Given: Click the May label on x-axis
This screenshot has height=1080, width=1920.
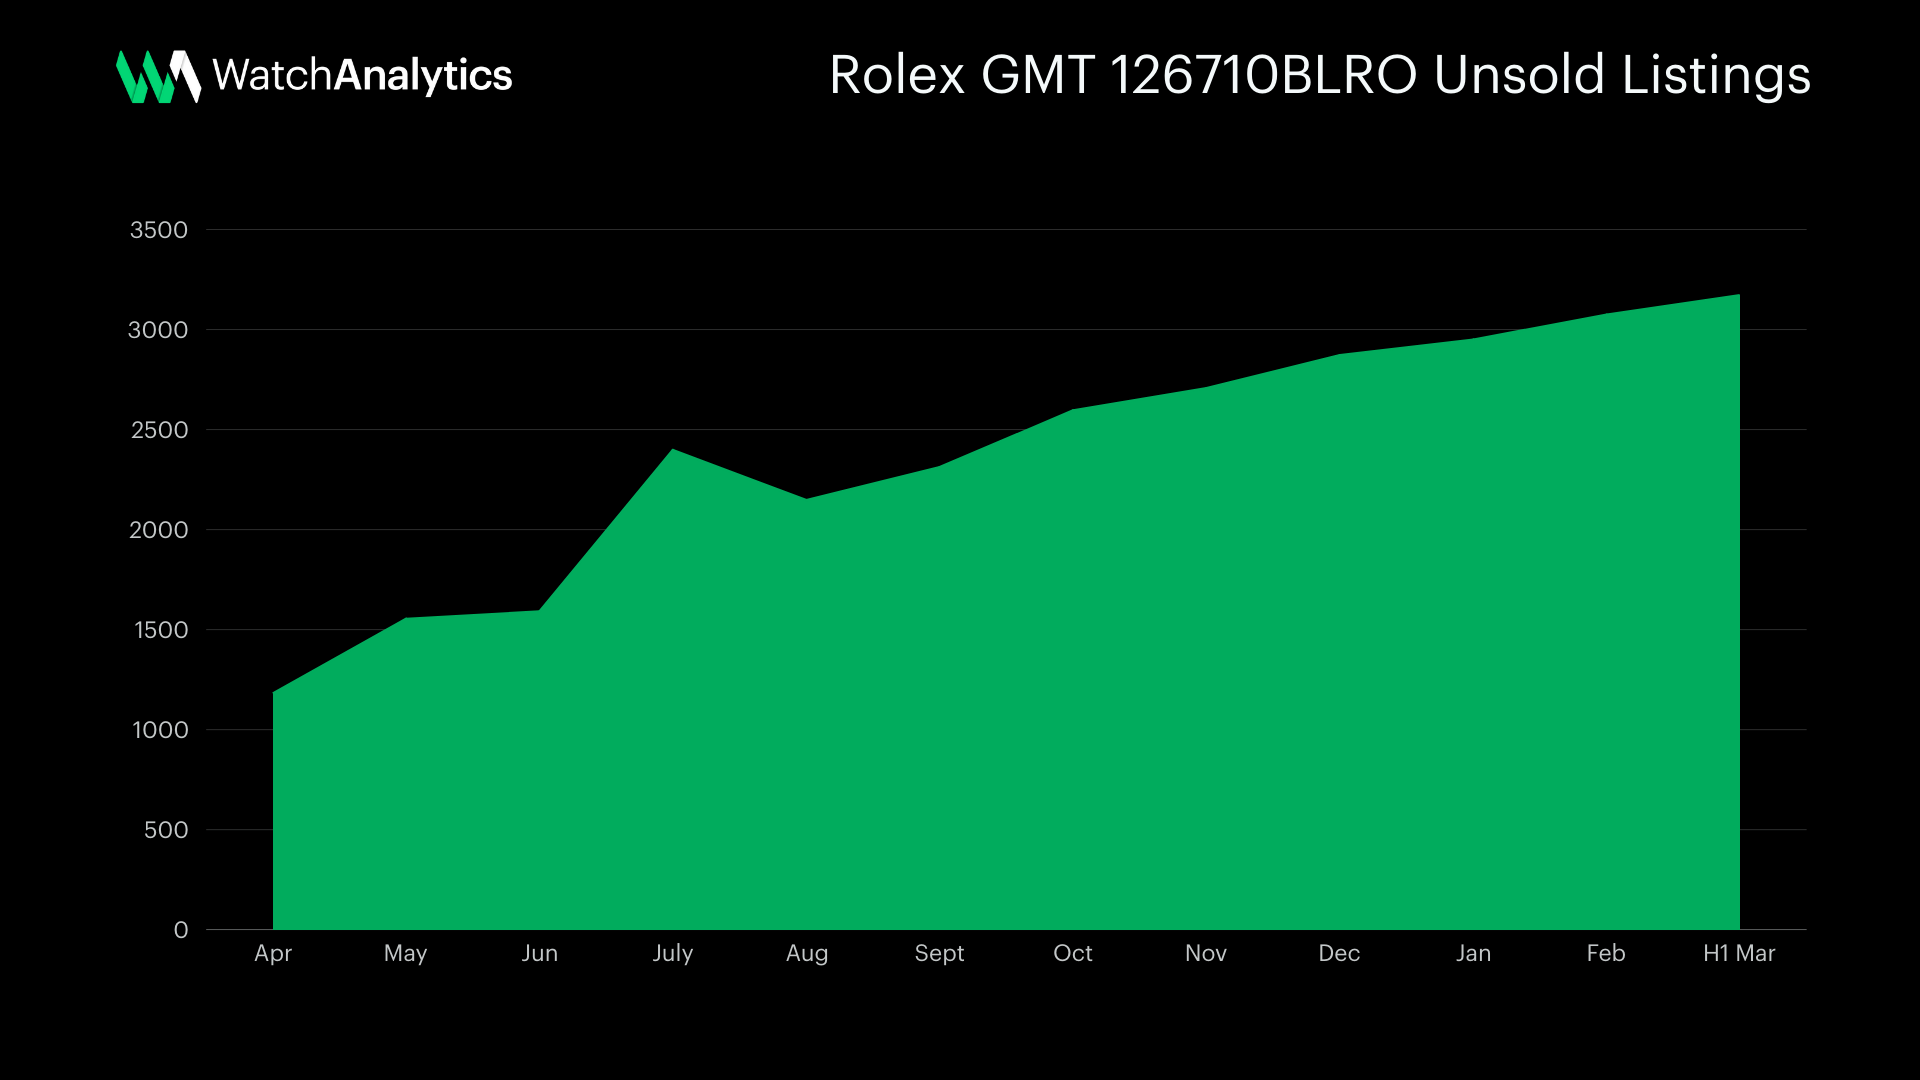Looking at the screenshot, I should (405, 953).
